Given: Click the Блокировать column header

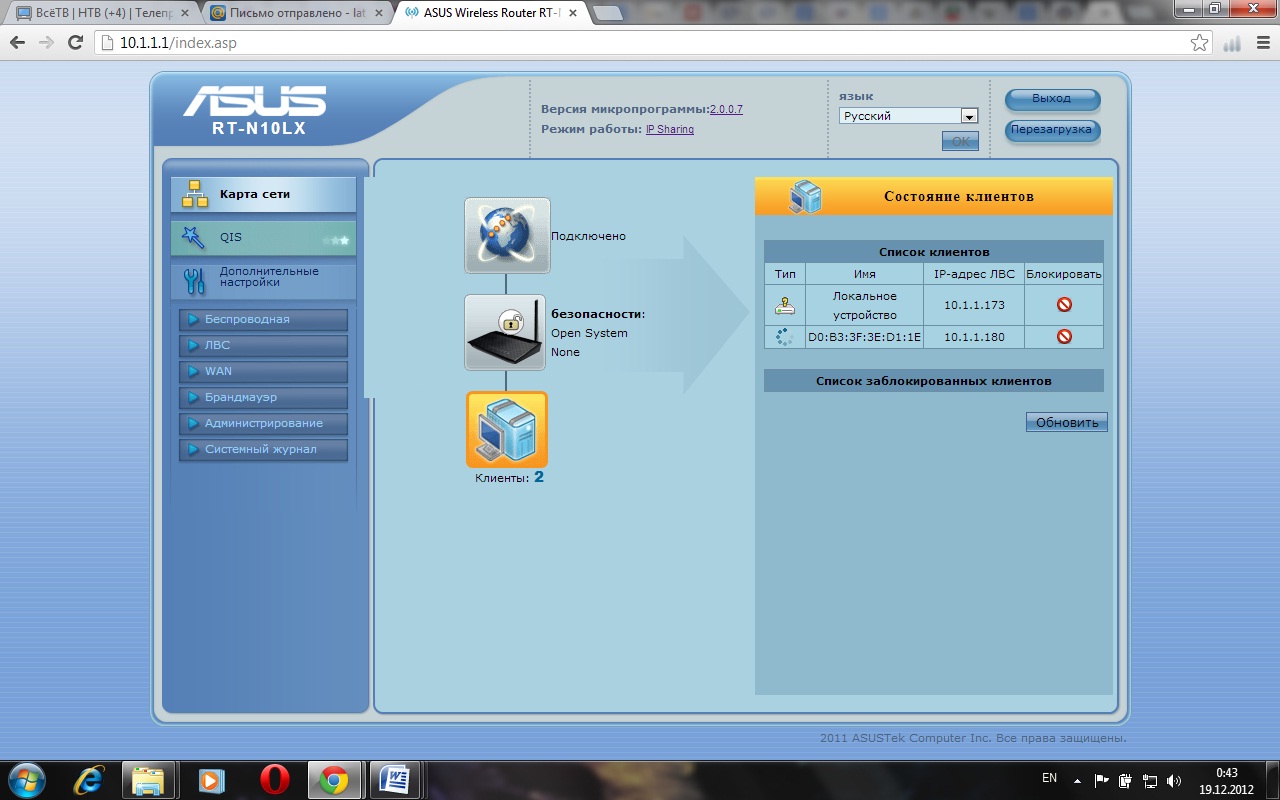Looking at the screenshot, I should 1064,274.
